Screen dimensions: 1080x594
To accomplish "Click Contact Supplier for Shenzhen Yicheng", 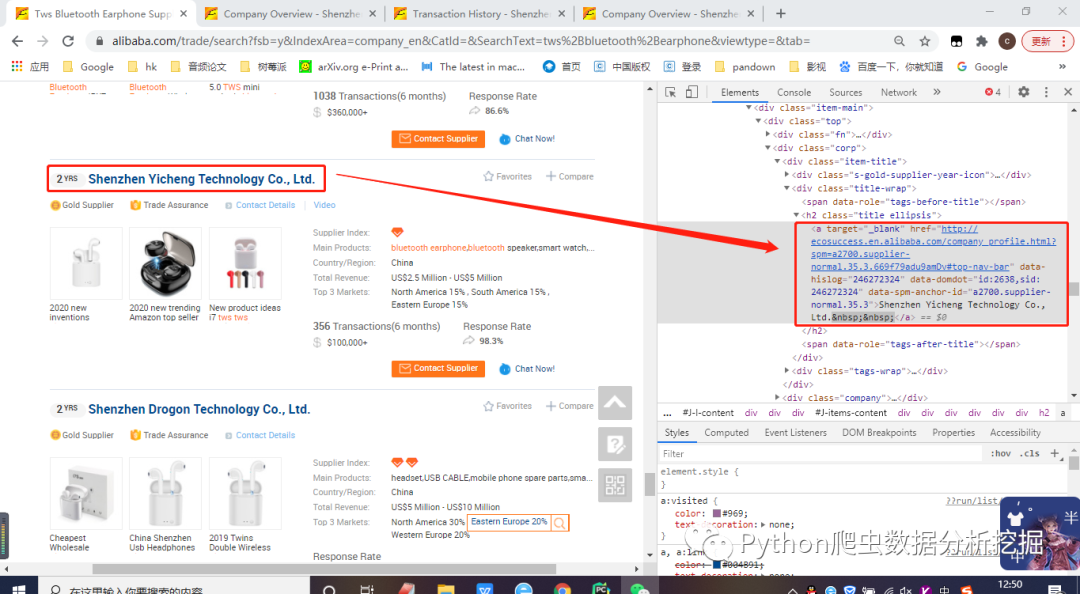I will 438,369.
